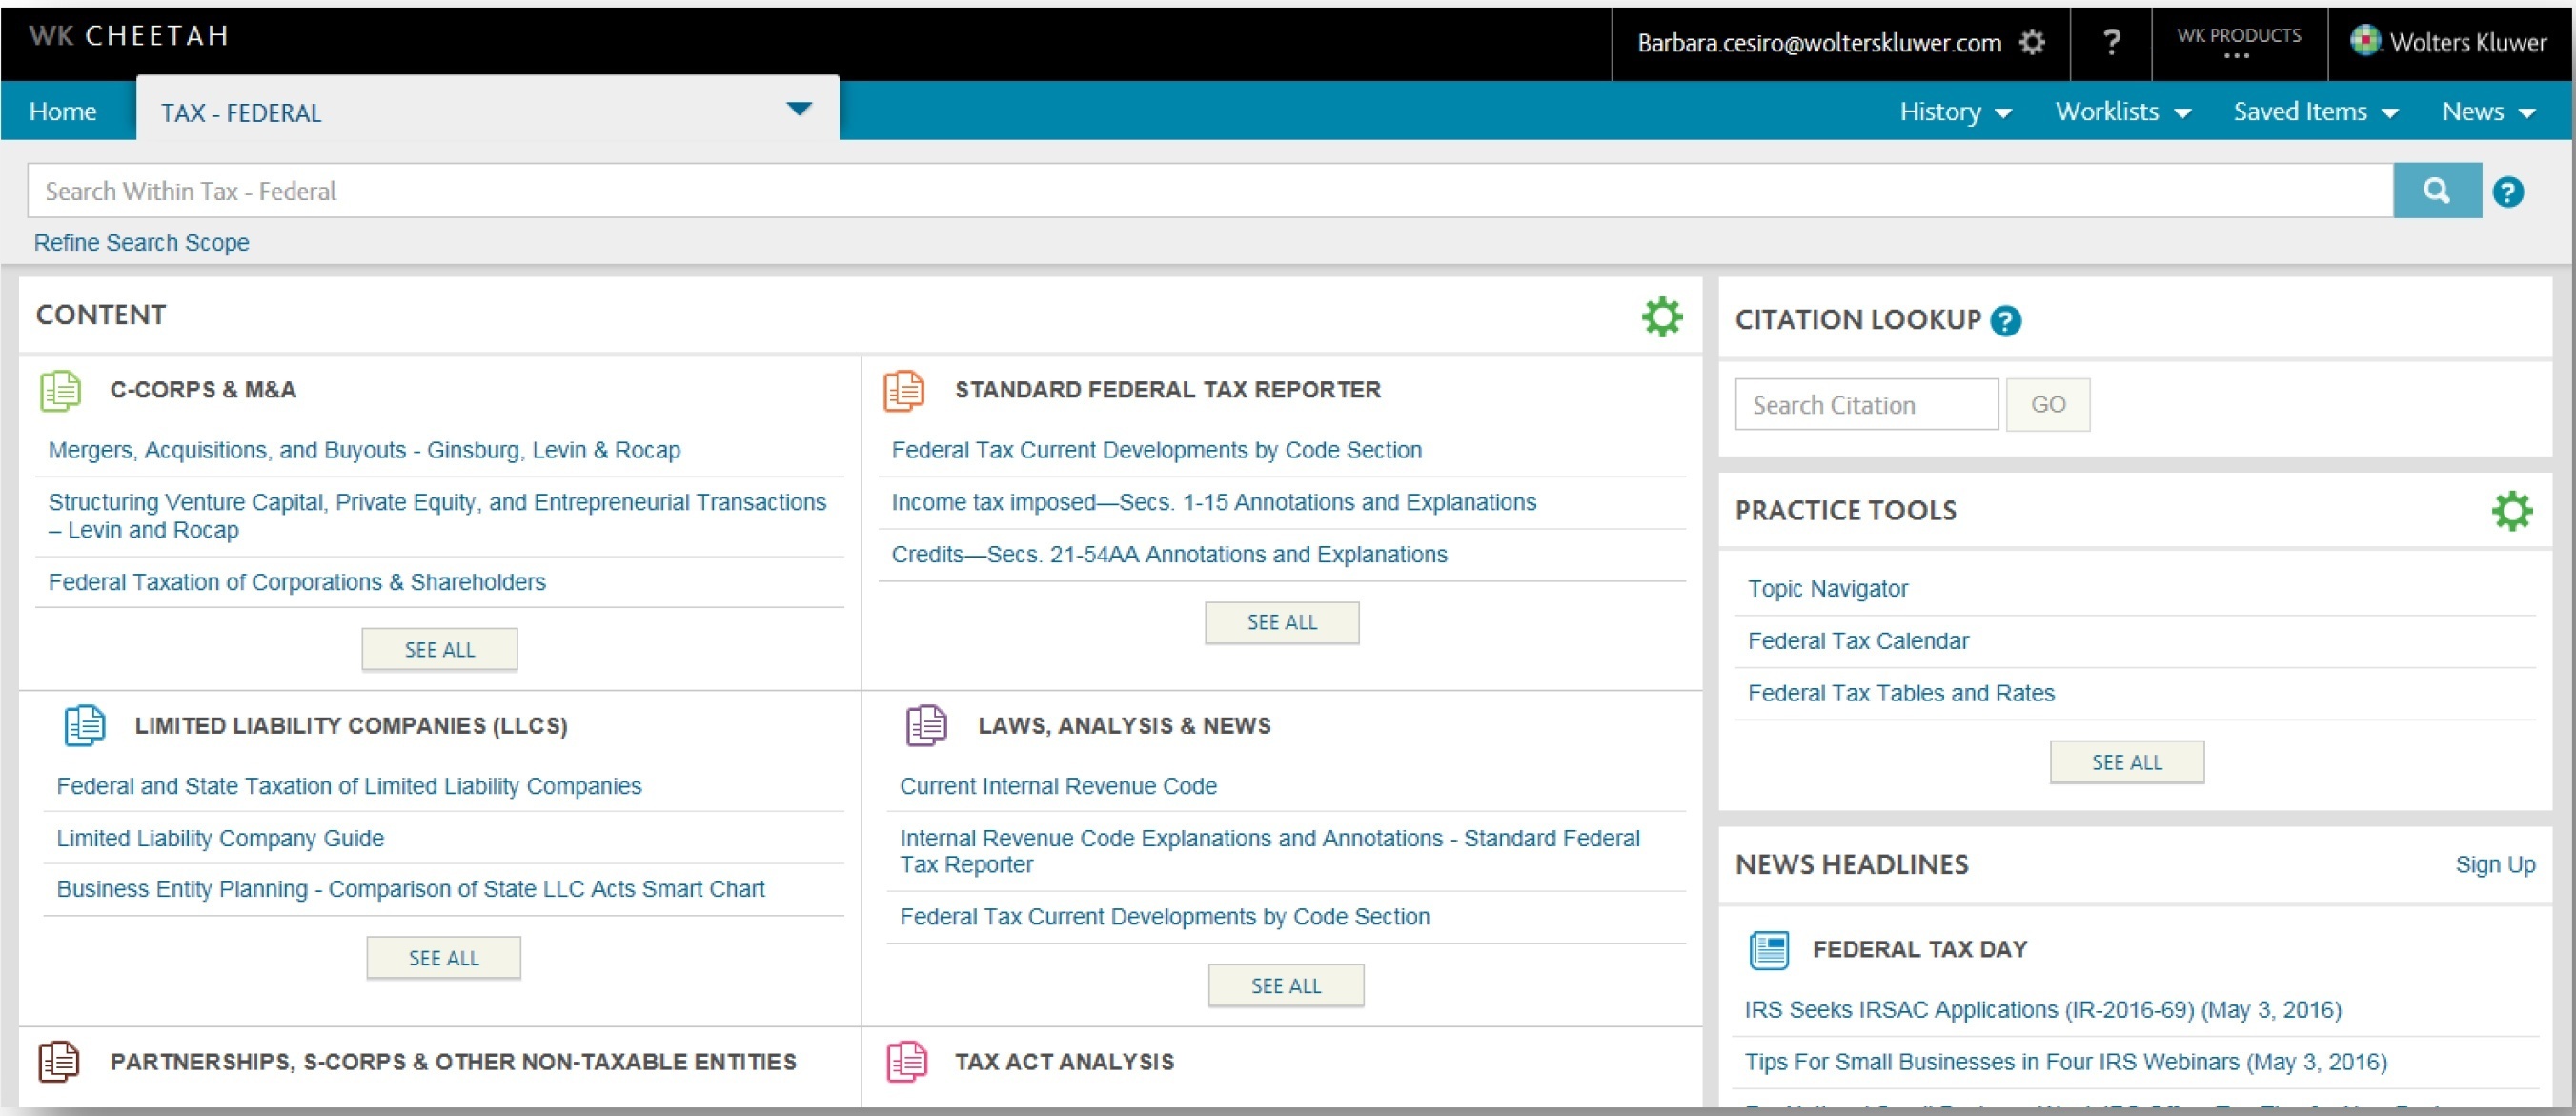Open Federal Tax Current Developments under Laws section

click(x=1165, y=917)
